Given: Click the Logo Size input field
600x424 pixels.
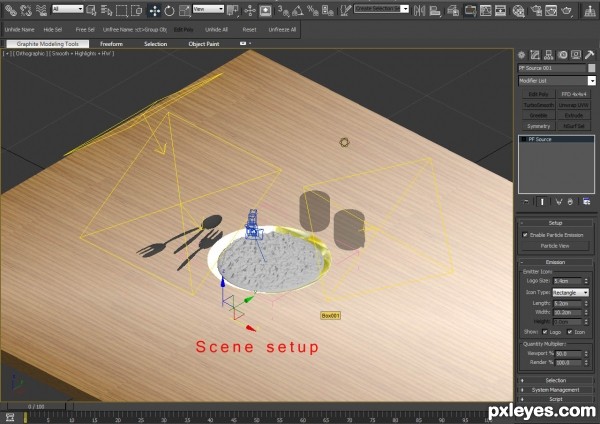Looking at the screenshot, I should coord(567,281).
